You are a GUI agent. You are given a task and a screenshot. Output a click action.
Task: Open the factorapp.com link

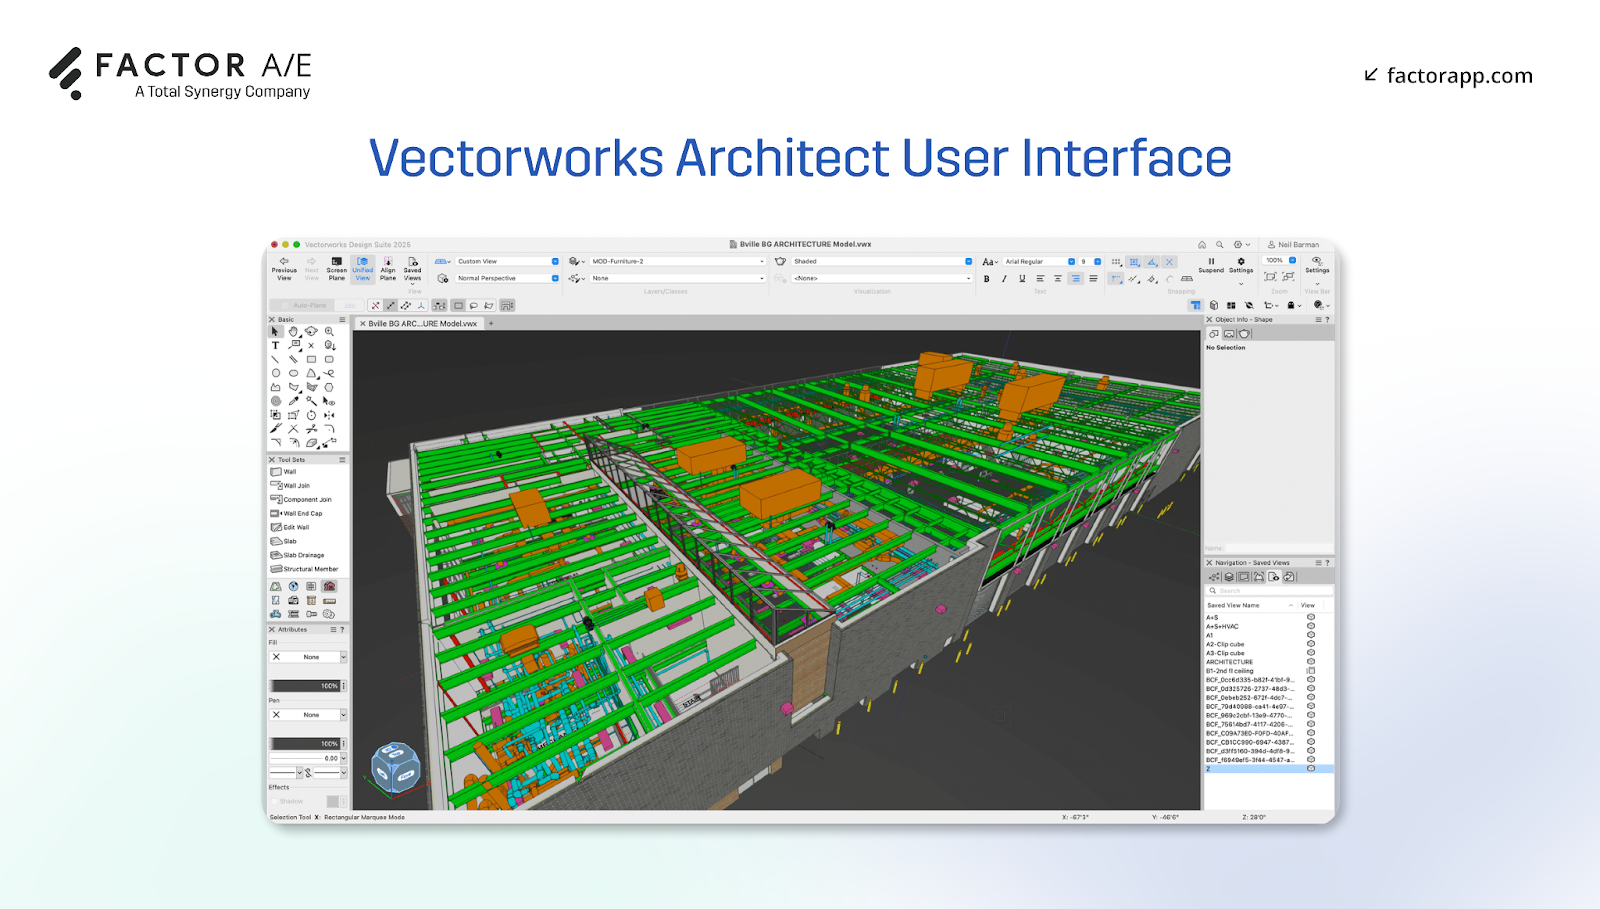click(1458, 75)
